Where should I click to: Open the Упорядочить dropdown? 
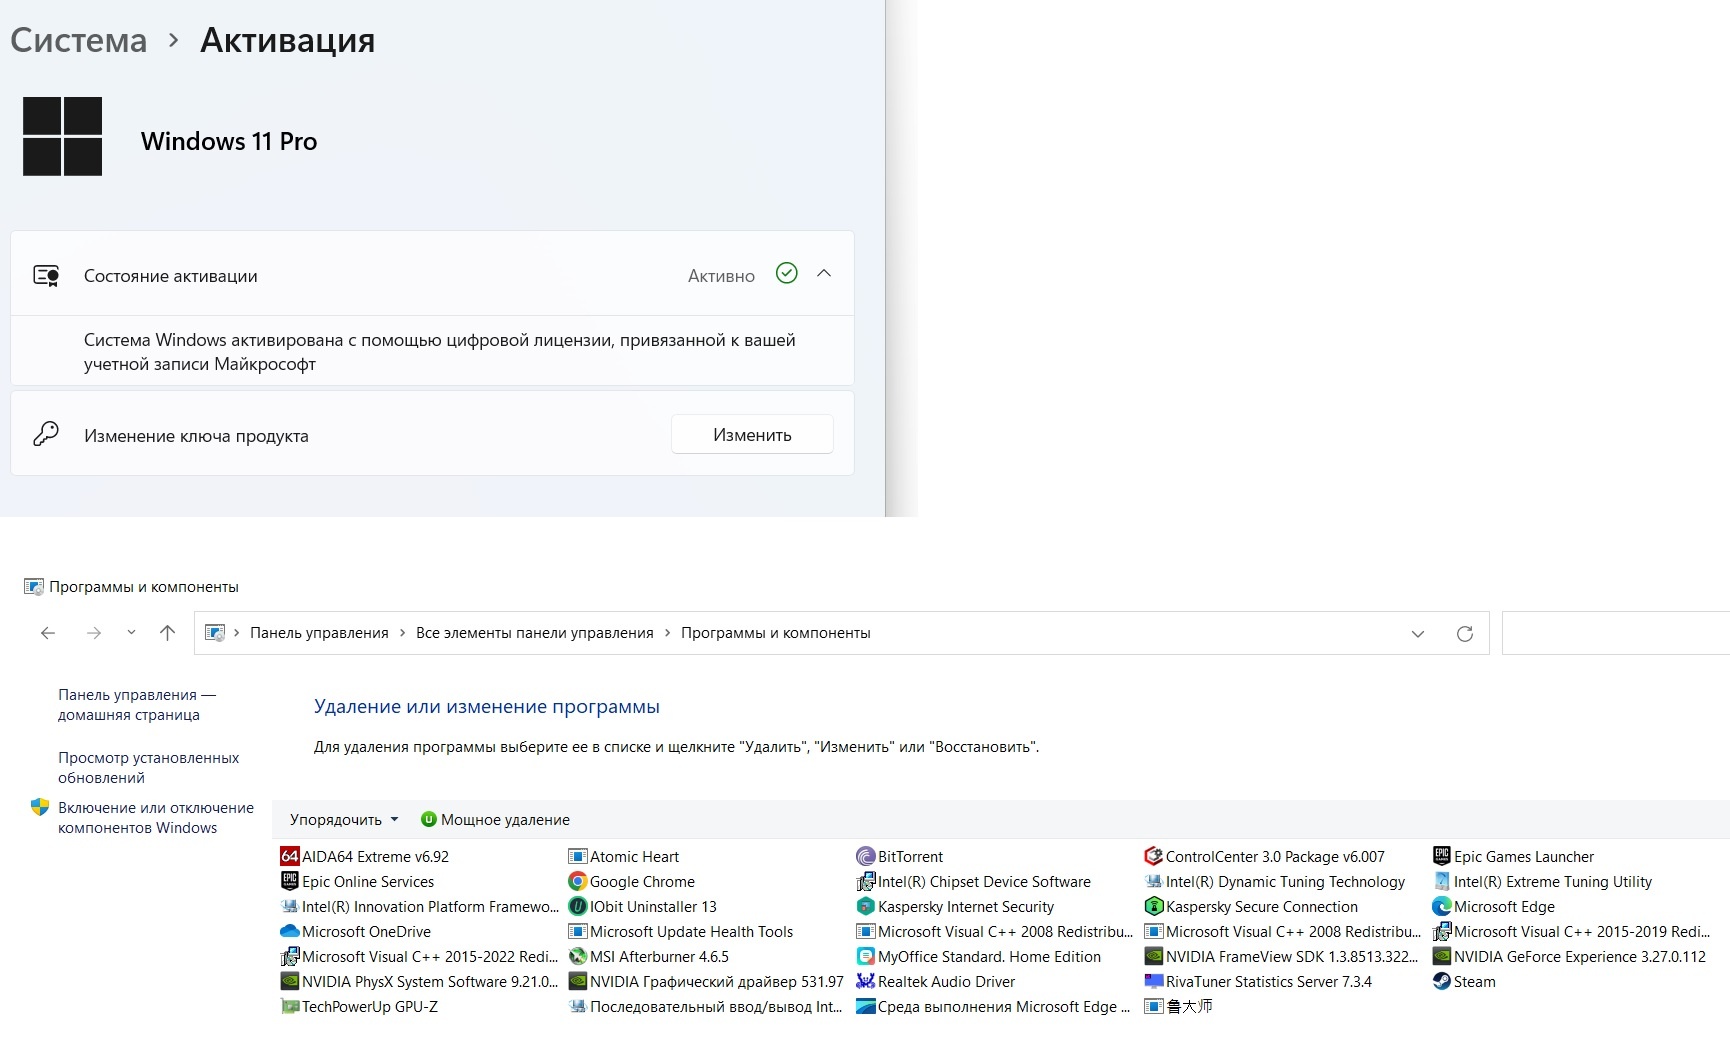[344, 819]
